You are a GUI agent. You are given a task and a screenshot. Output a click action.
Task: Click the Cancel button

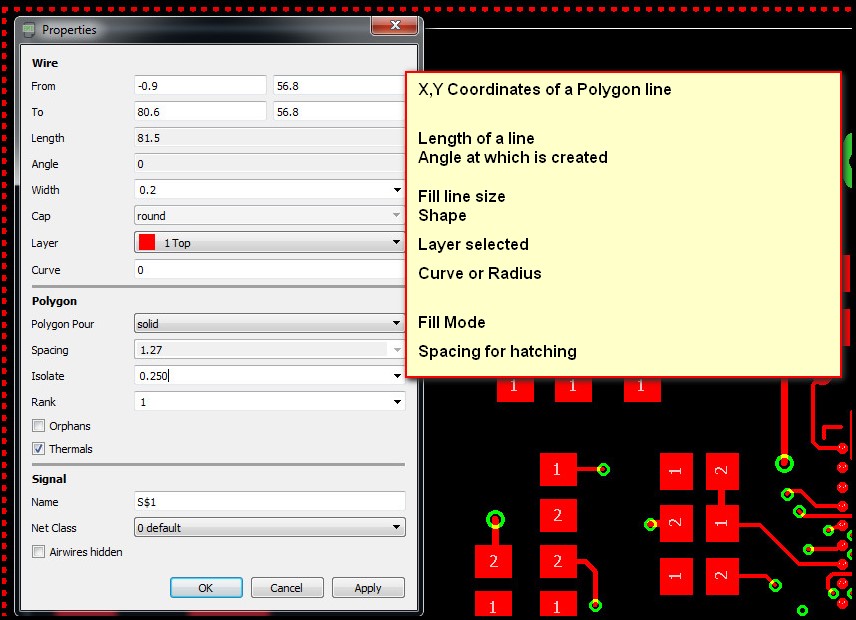[x=287, y=588]
